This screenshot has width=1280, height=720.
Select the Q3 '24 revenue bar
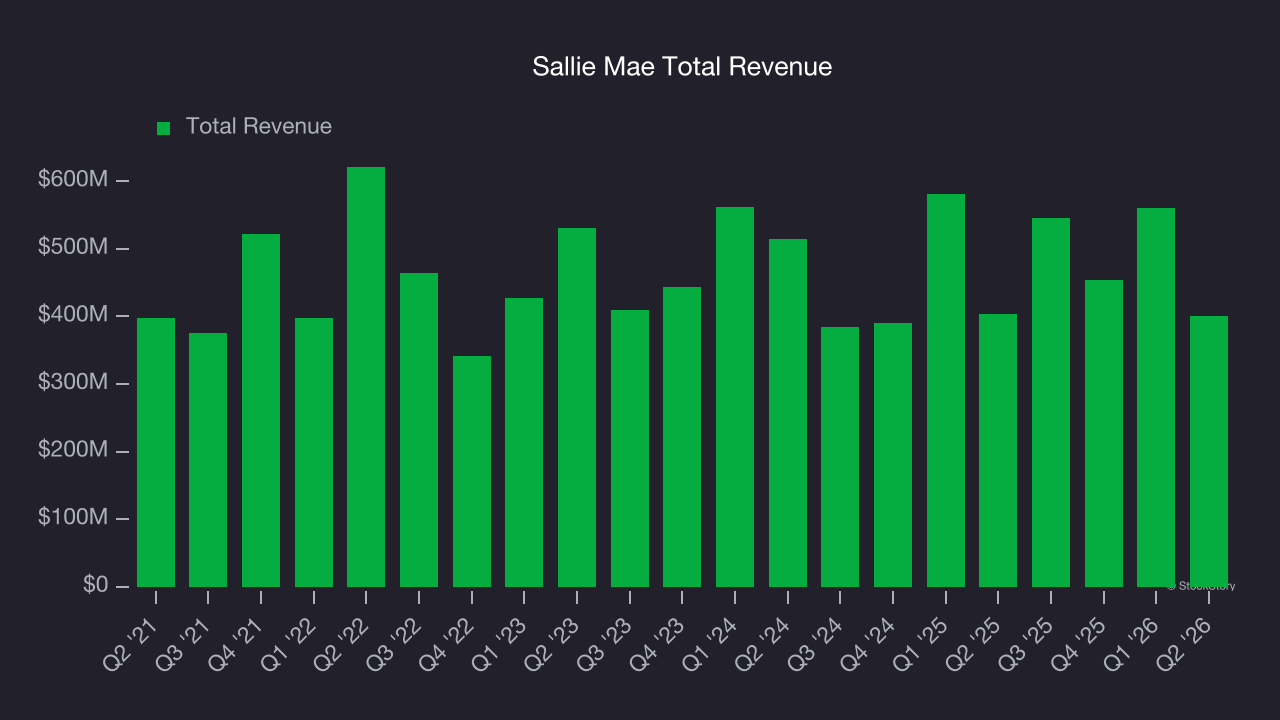(x=840, y=457)
